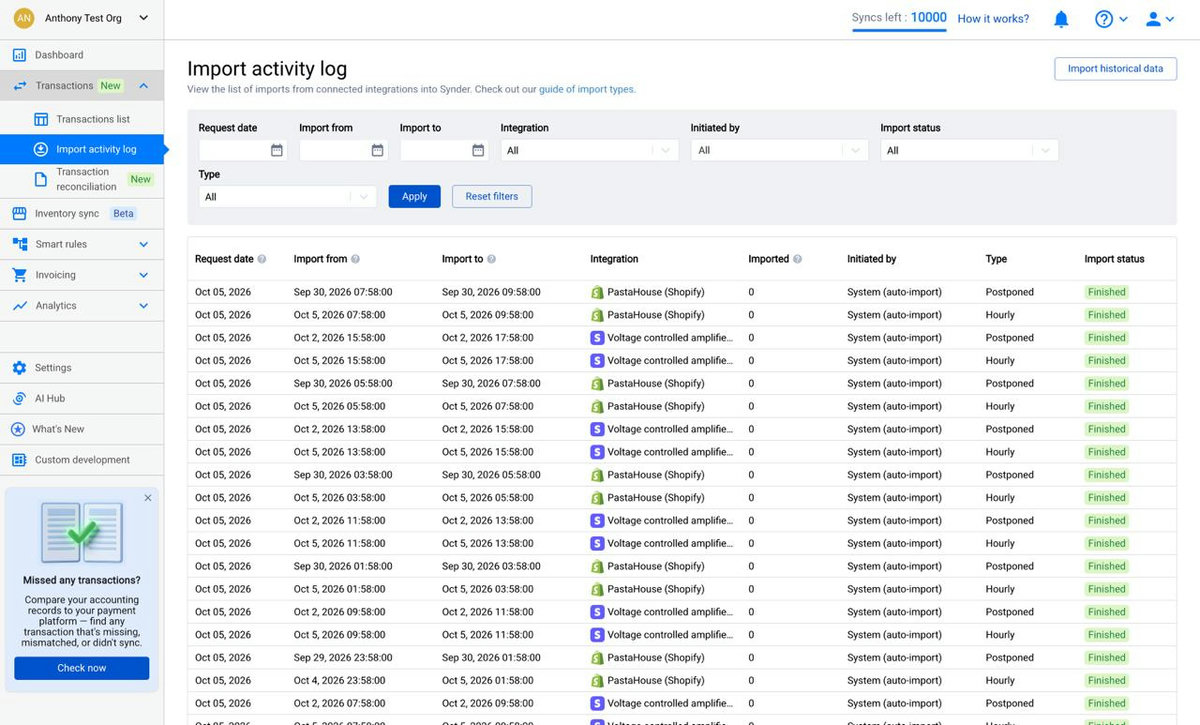This screenshot has height=725, width=1200.
Task: Click the Check now button
Action: (82, 668)
